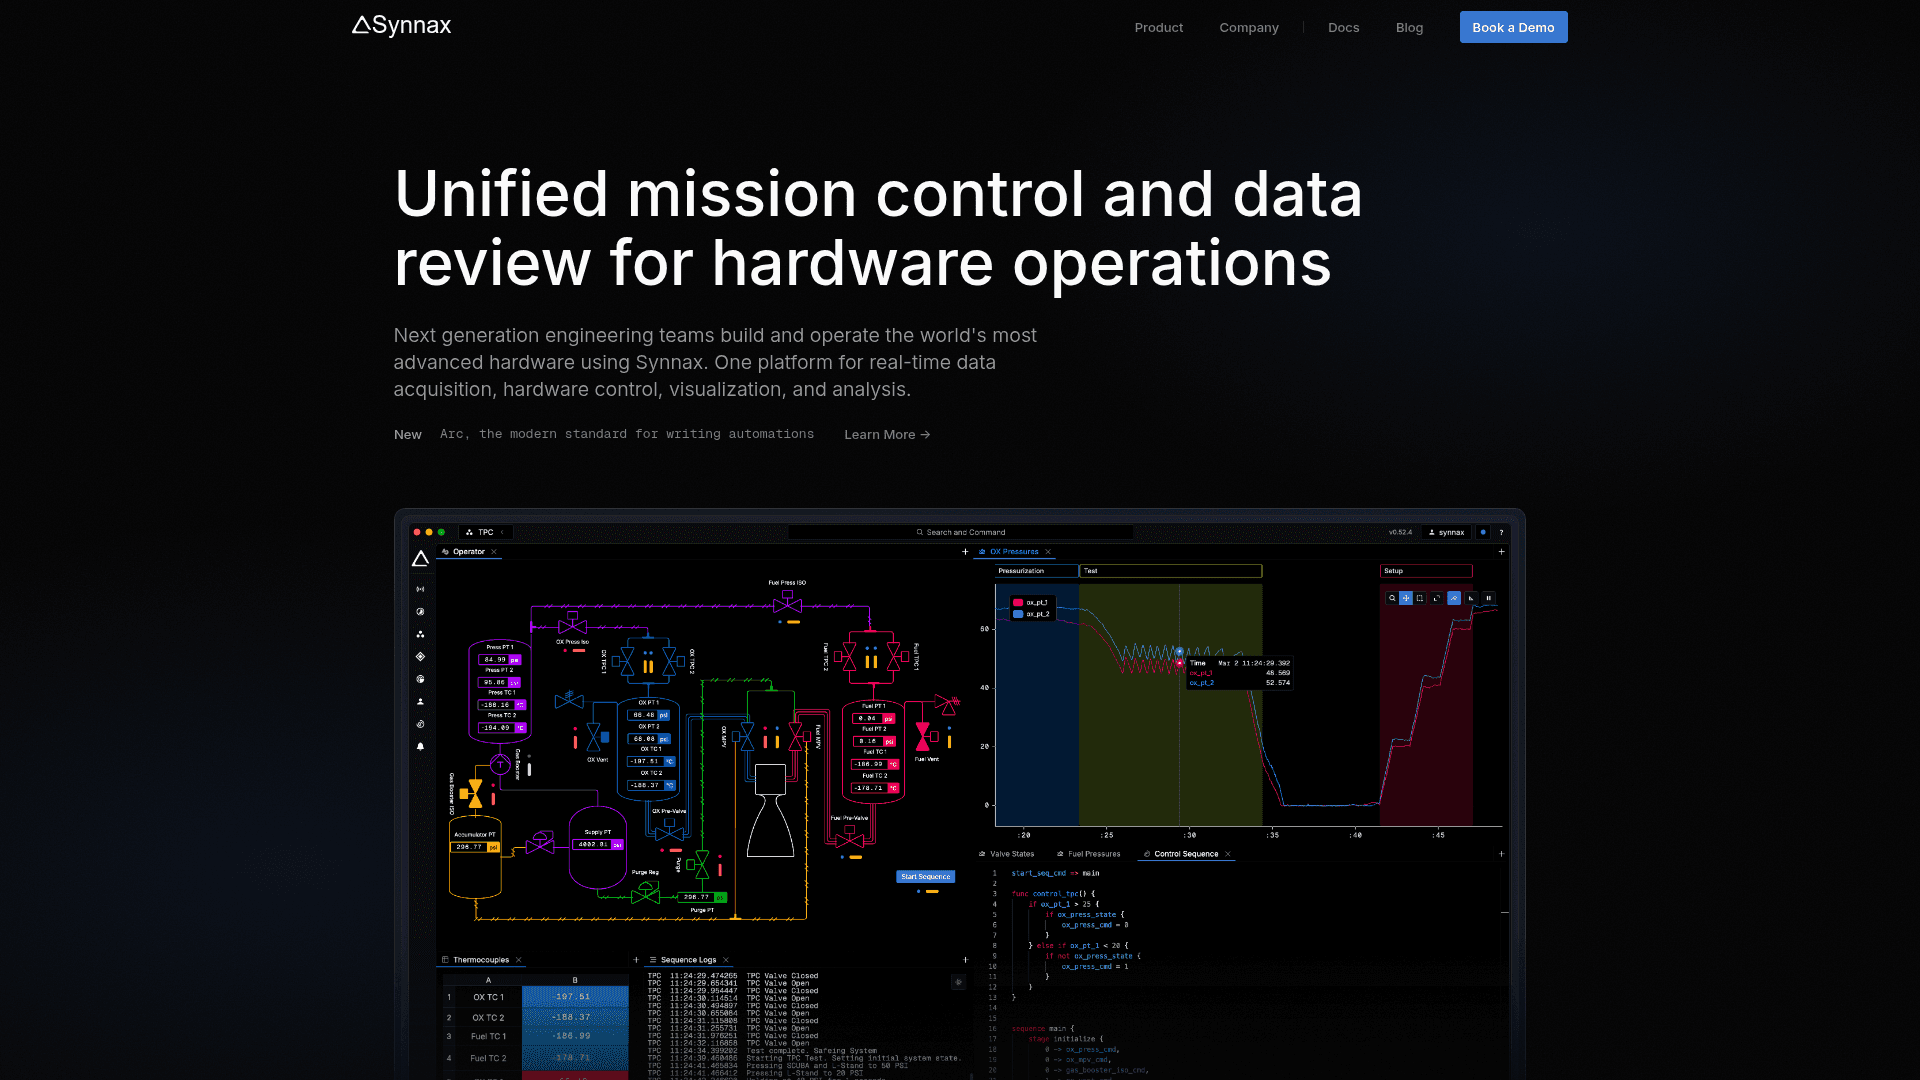The image size is (1920, 1080).
Task: Click the Book a Demo button
Action: click(1513, 27)
